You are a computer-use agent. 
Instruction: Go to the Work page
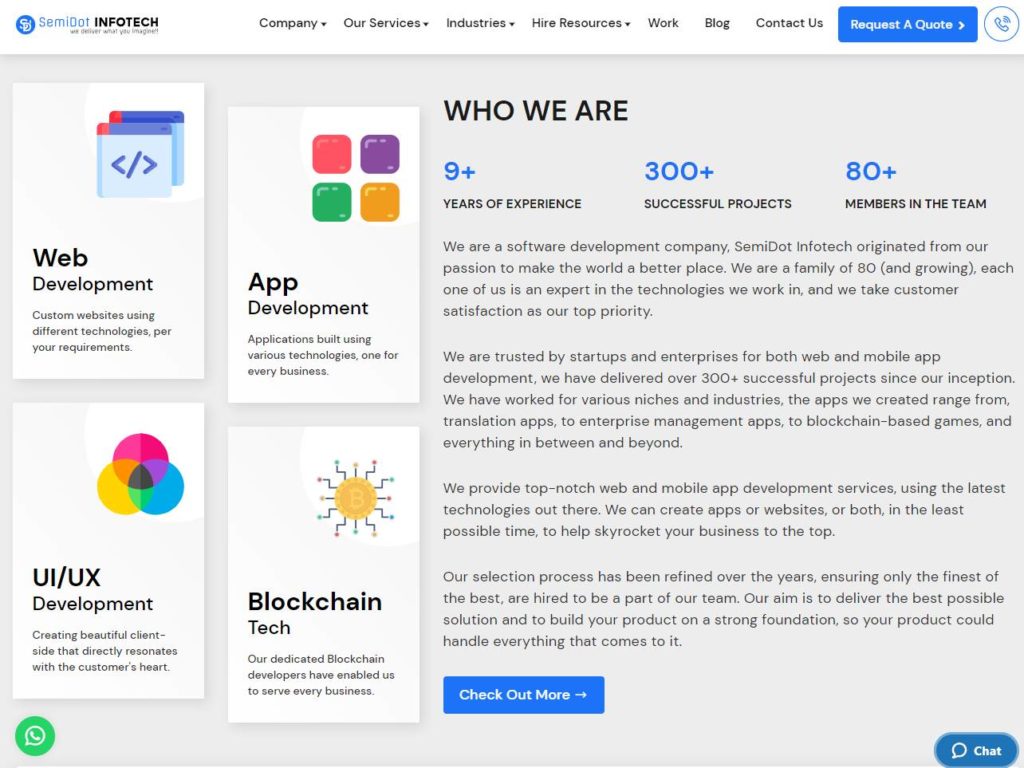tap(663, 23)
